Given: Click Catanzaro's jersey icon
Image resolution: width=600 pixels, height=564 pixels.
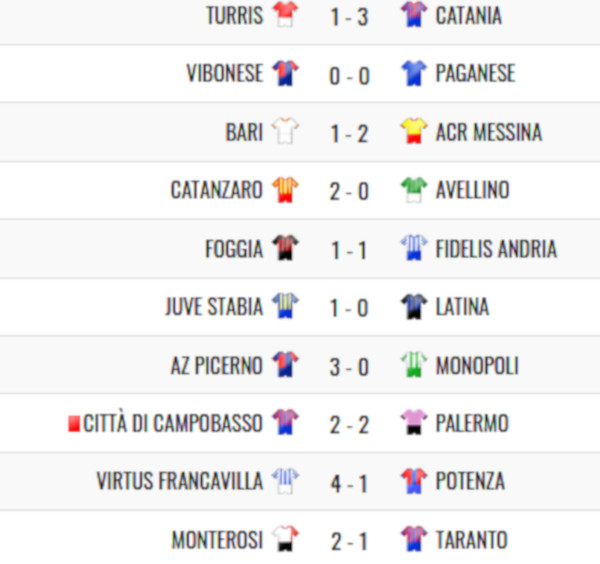Looking at the screenshot, I should pyautogui.click(x=285, y=189).
